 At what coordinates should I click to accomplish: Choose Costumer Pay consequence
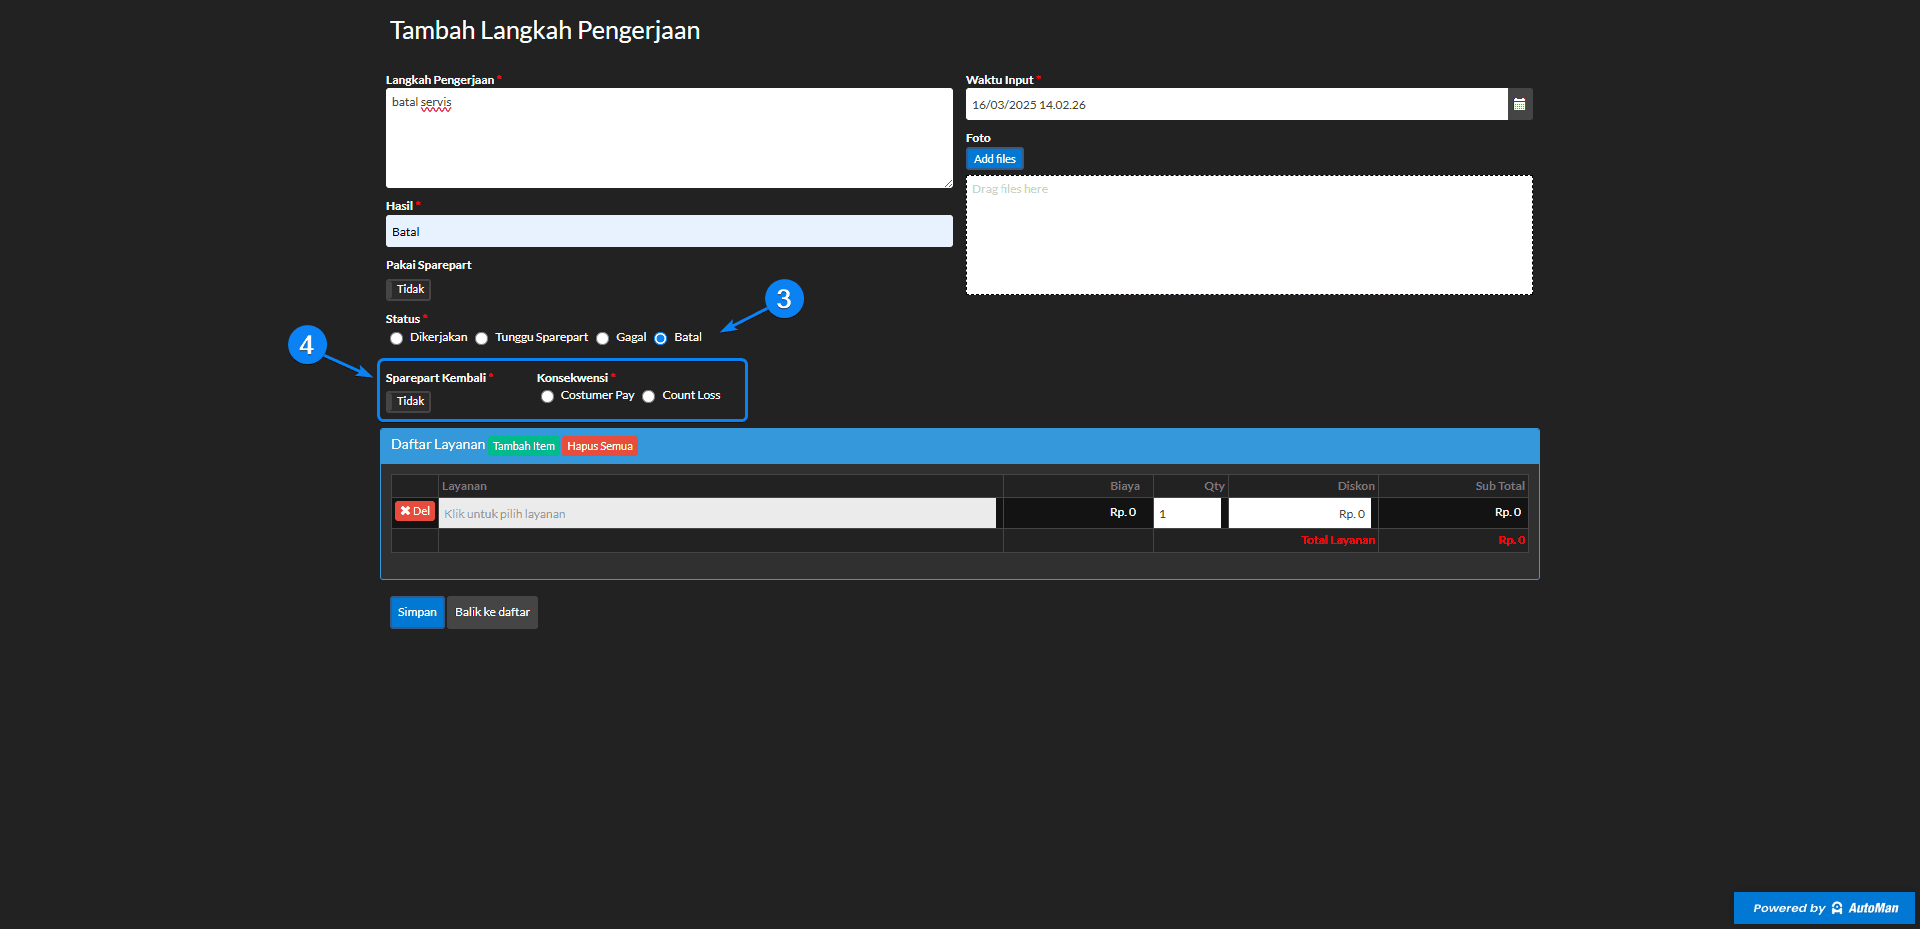coord(548,396)
